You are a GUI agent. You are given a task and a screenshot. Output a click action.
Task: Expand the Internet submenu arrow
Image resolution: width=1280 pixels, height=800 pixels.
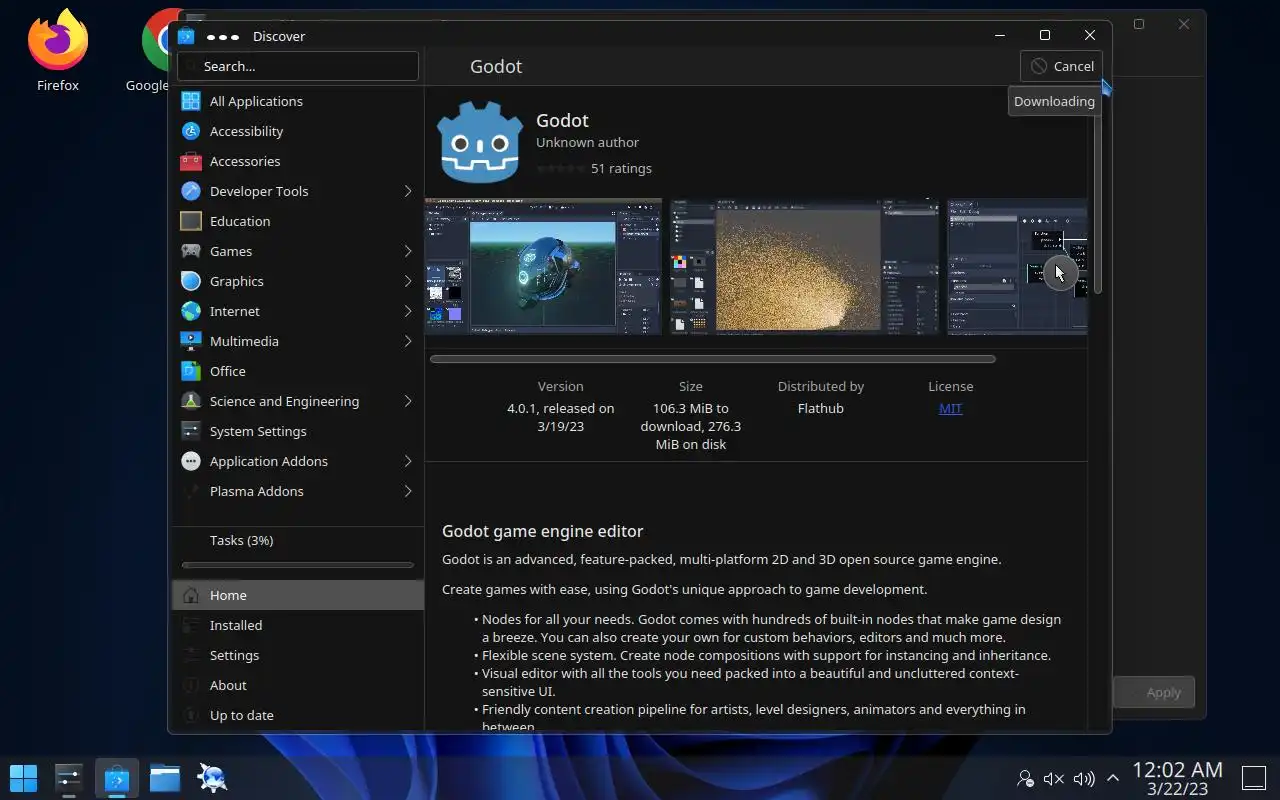[408, 311]
